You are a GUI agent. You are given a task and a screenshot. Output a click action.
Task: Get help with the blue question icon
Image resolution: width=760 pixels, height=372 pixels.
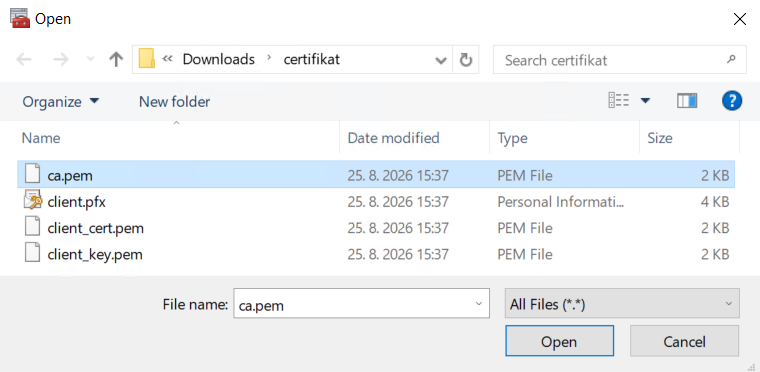click(732, 101)
